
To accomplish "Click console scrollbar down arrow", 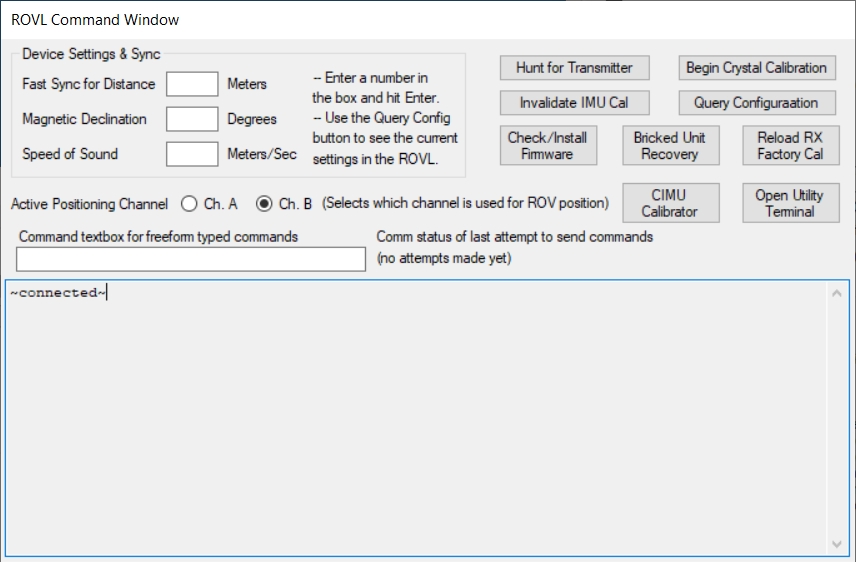I will coord(837,544).
